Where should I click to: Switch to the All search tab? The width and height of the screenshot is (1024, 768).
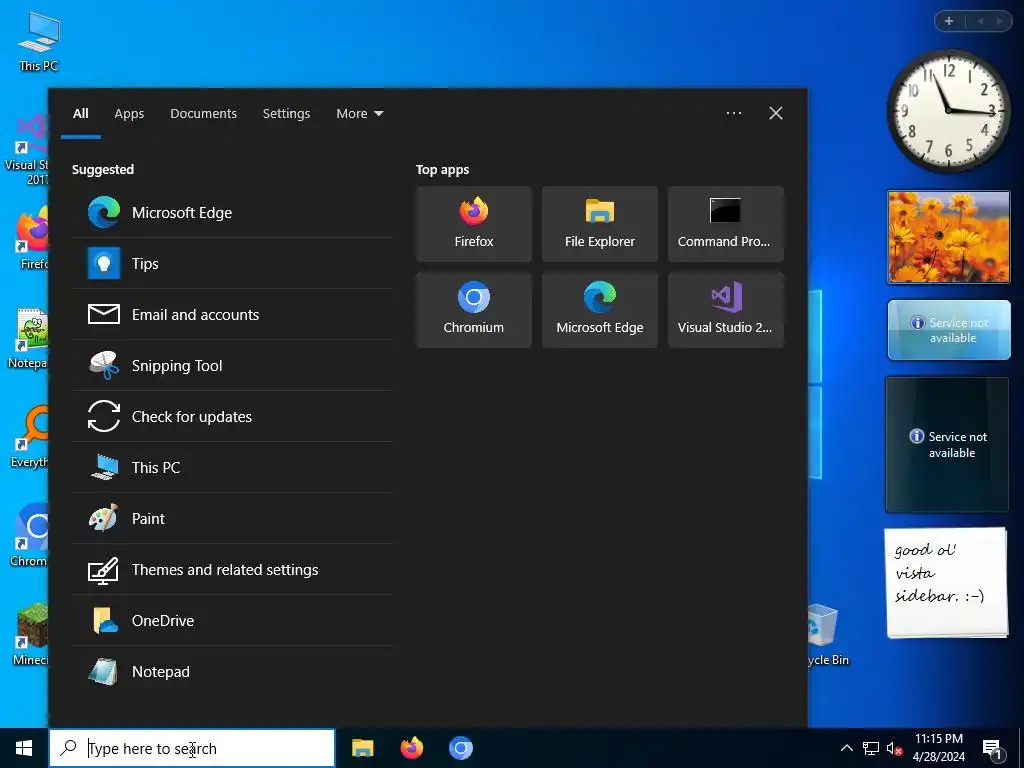tap(81, 114)
